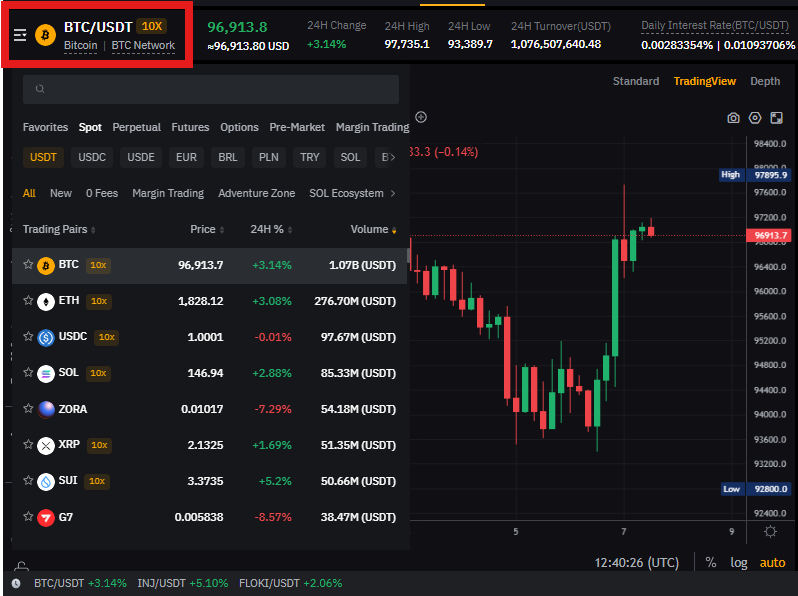Take a chart snapshot with camera icon
This screenshot has height=596, width=798.
[733, 118]
